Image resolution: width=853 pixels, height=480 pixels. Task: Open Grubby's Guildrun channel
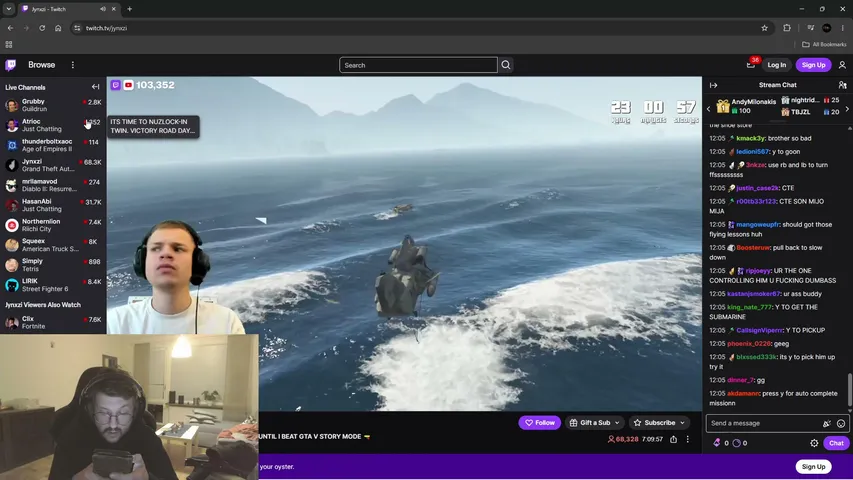pos(53,105)
